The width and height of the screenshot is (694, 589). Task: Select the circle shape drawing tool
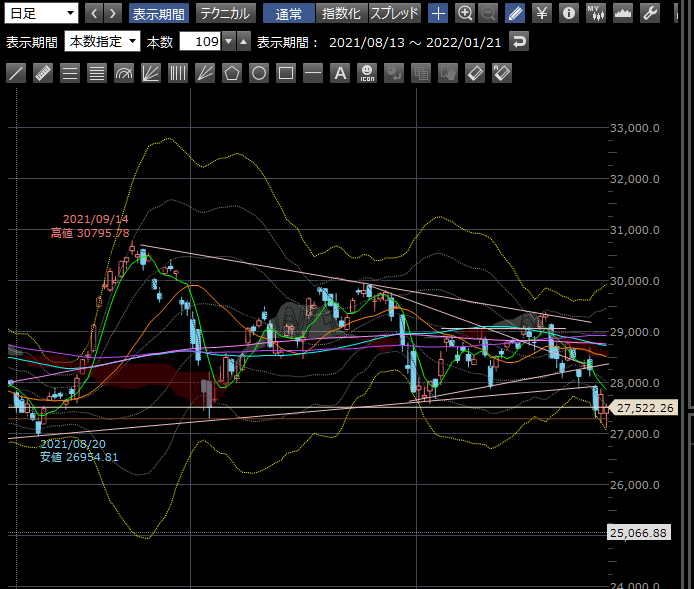point(259,73)
